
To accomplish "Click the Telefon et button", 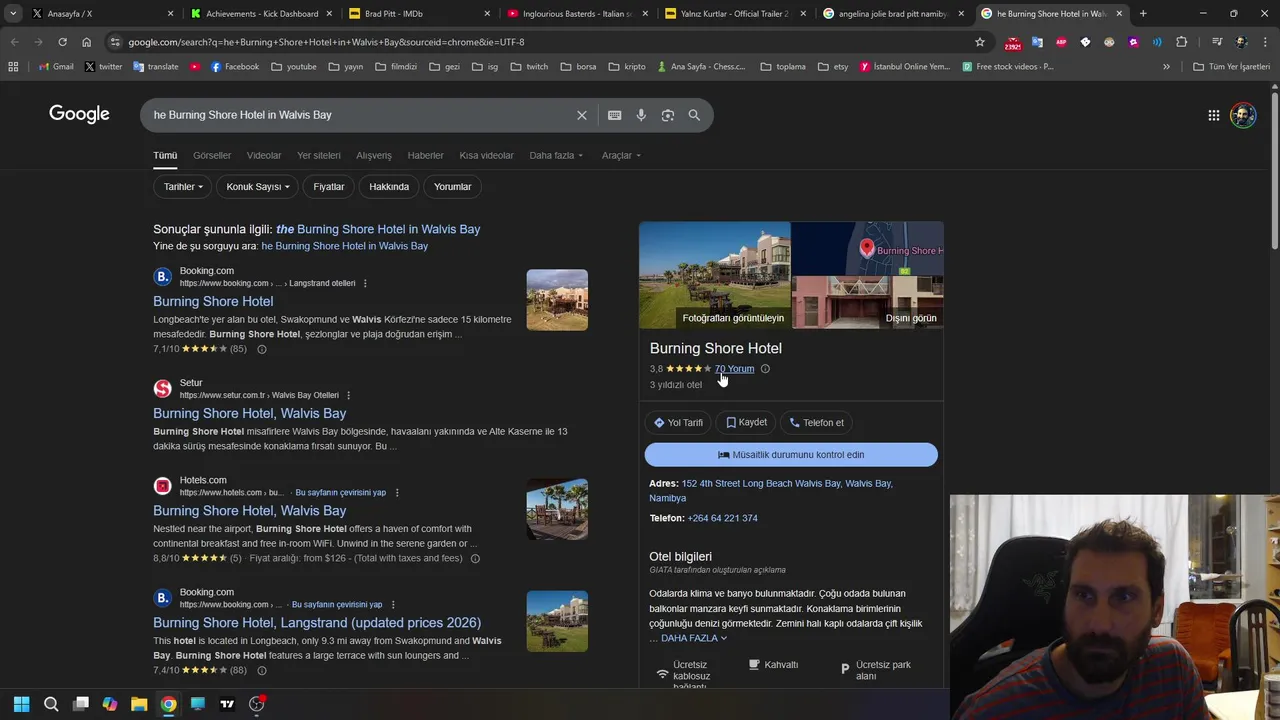I will point(816,423).
